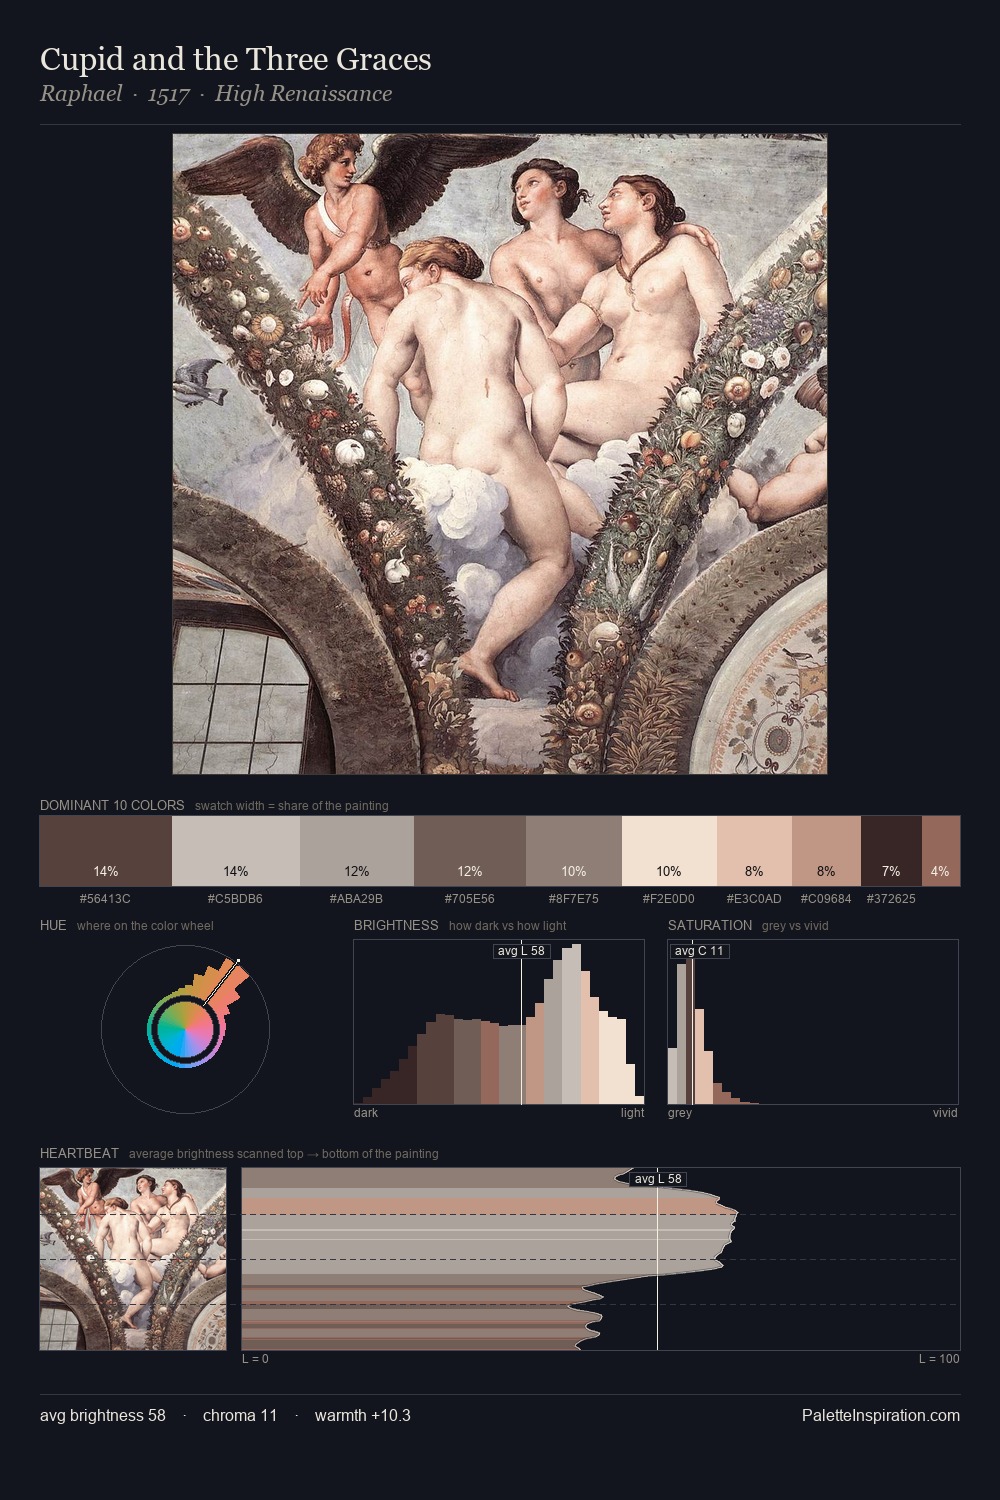The width and height of the screenshot is (1000, 1500).
Task: Click the subtitle 'Raphael · 1517 · High Renaissance'
Action: coord(216,94)
